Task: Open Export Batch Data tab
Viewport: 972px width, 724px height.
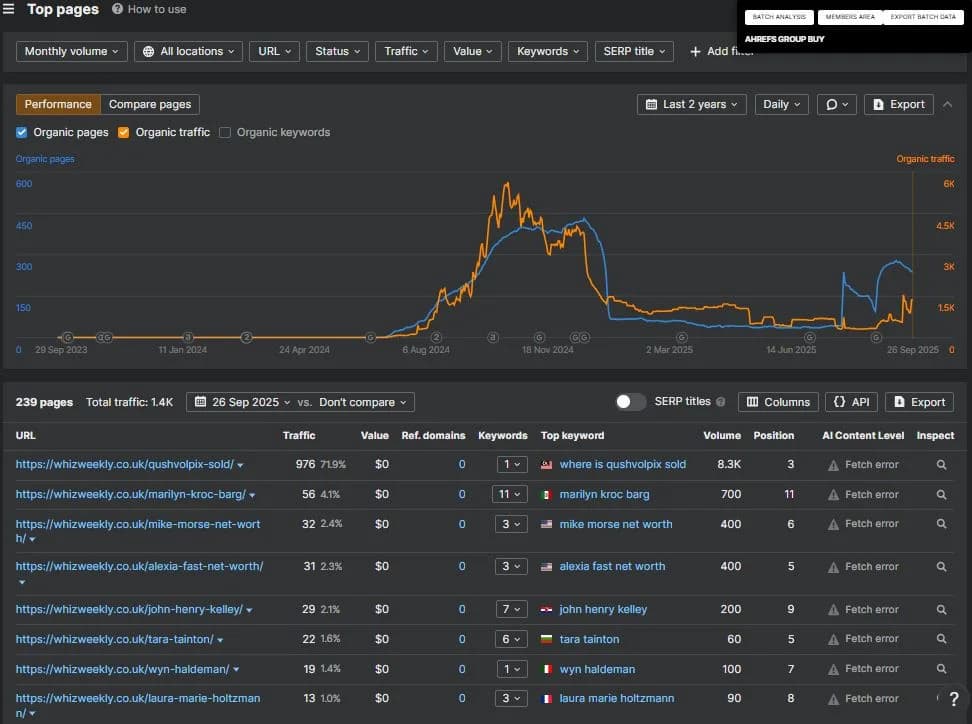Action: coord(923,17)
